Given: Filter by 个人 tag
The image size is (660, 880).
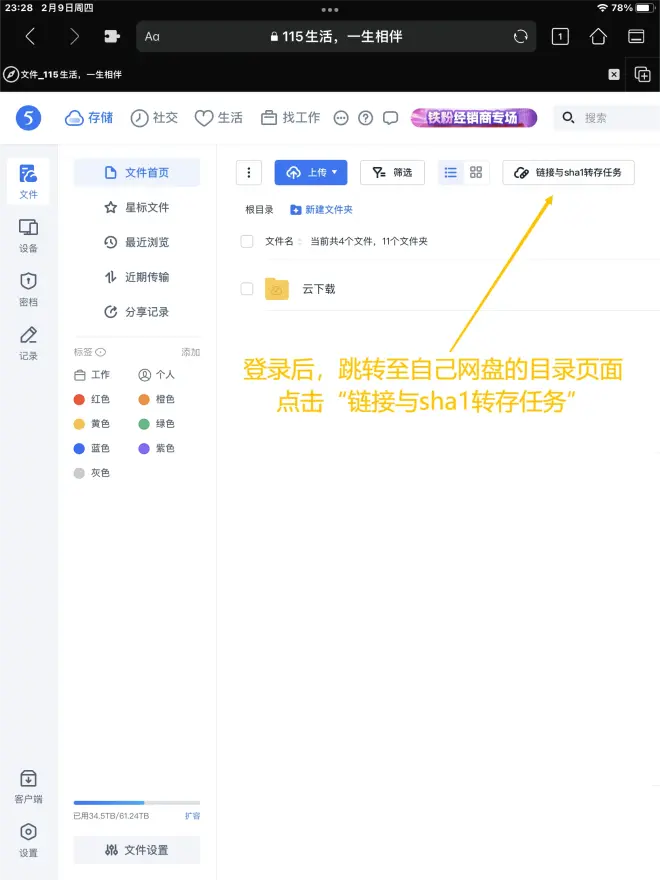Looking at the screenshot, I should [157, 374].
